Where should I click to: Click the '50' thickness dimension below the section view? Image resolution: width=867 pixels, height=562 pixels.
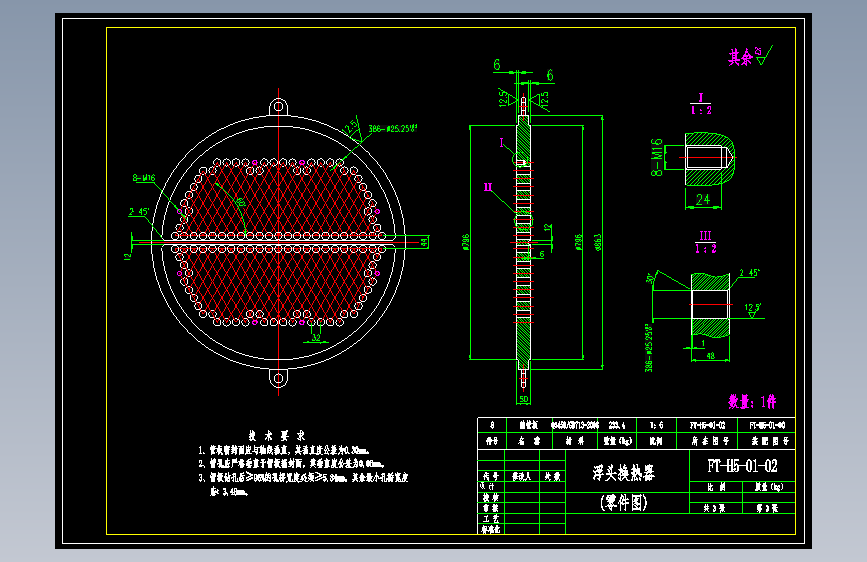click(524, 399)
